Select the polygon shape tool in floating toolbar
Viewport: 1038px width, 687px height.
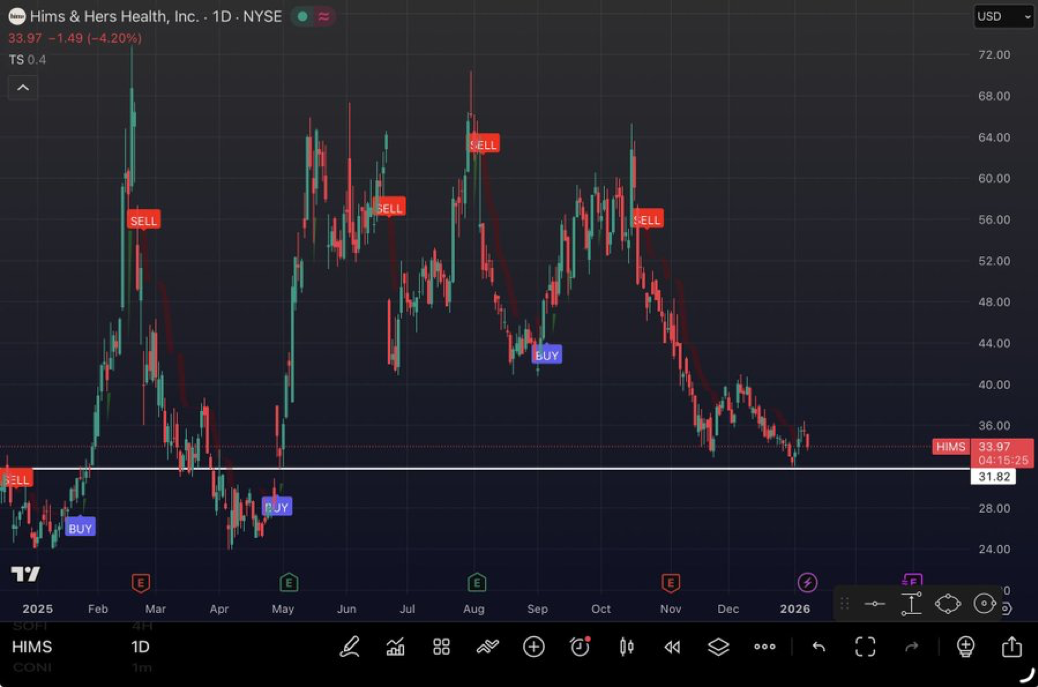tap(948, 604)
